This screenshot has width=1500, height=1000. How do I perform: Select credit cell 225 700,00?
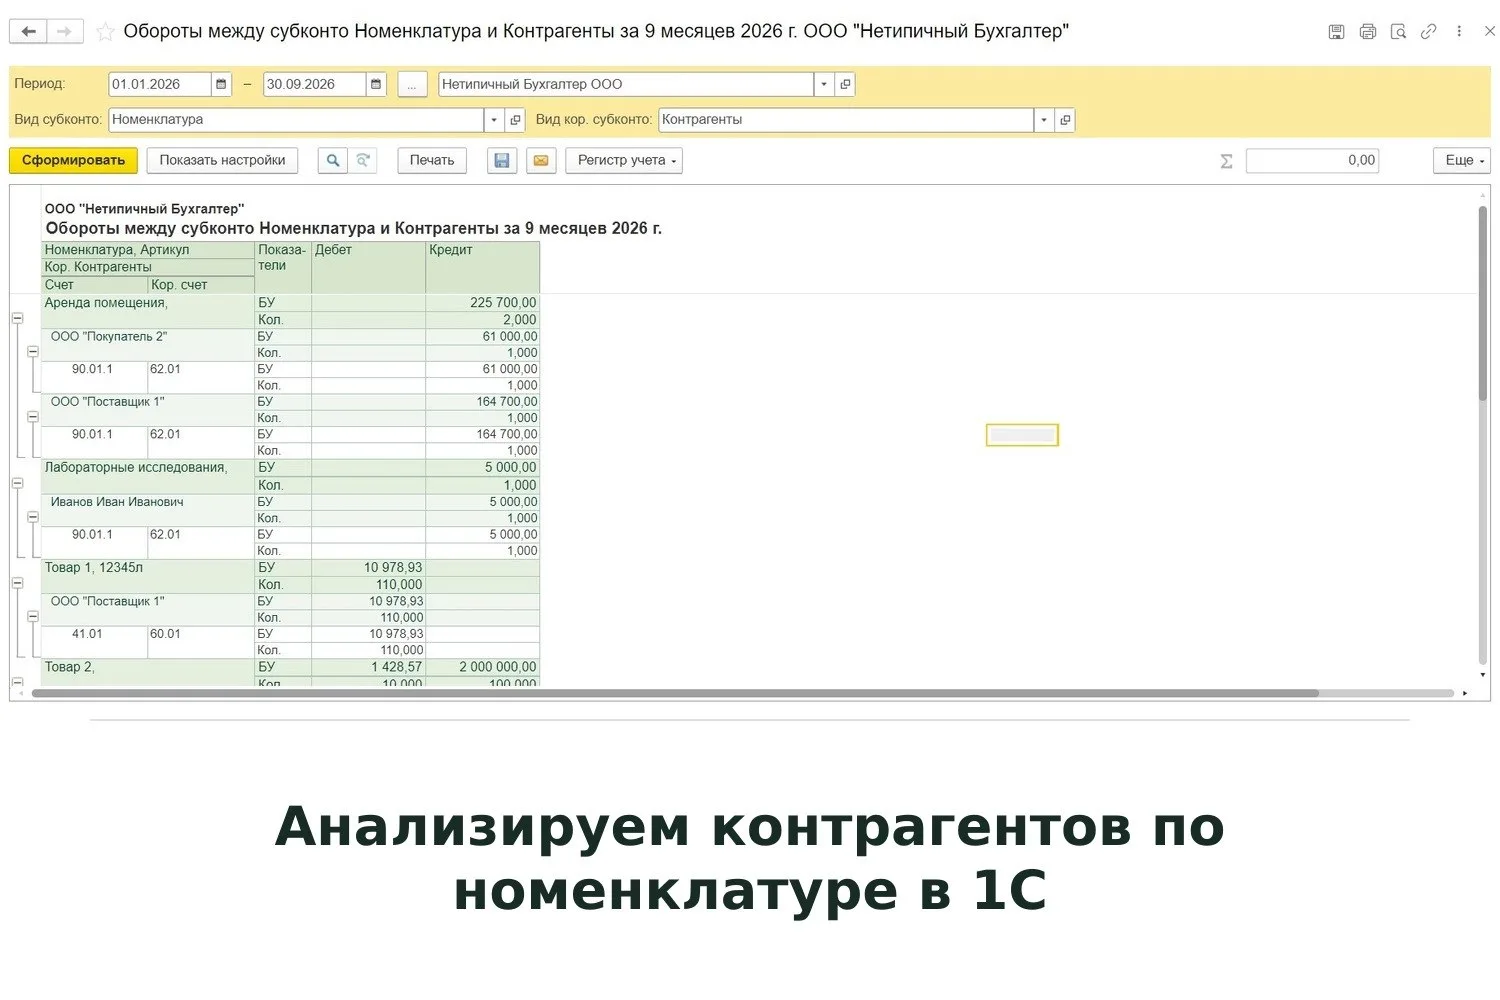tap(483, 302)
